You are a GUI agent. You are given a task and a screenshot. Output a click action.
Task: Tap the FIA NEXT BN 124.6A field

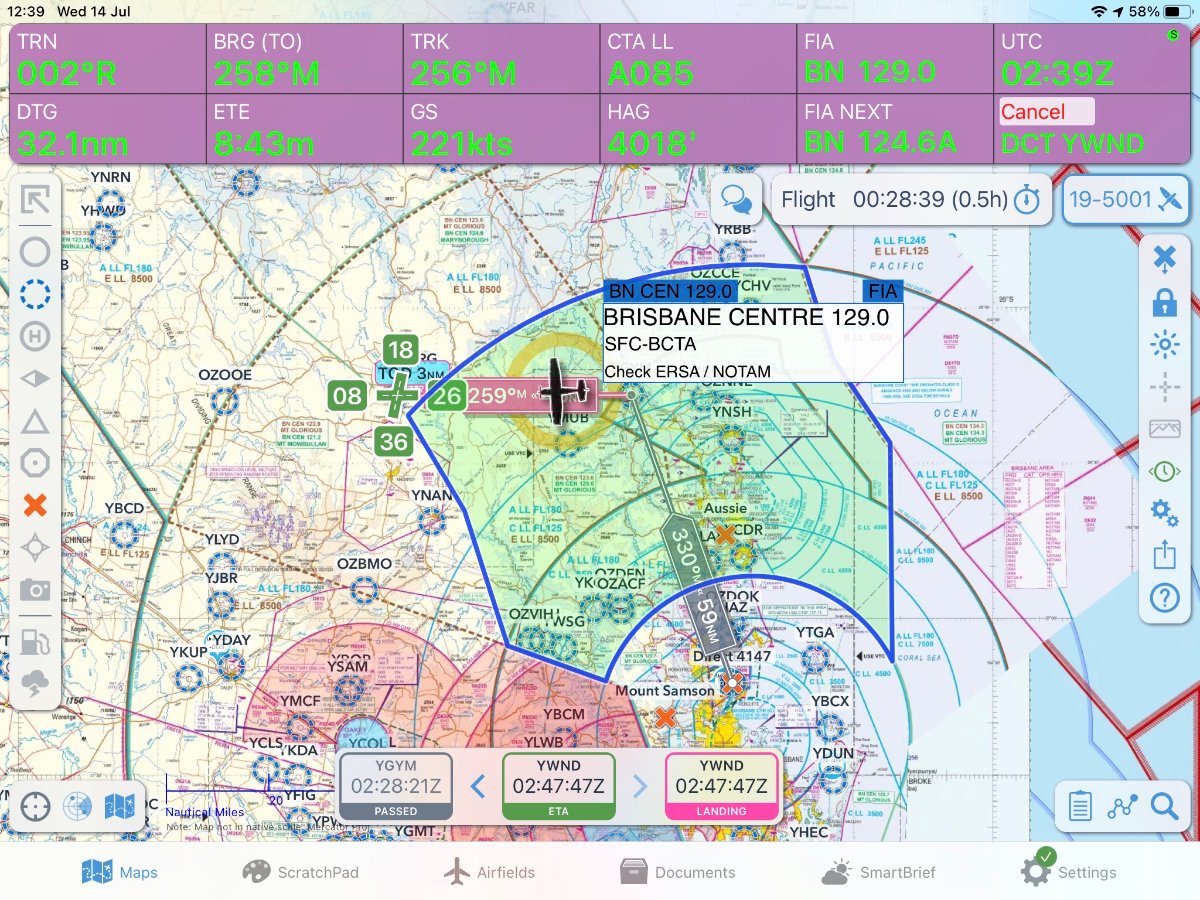coord(896,128)
